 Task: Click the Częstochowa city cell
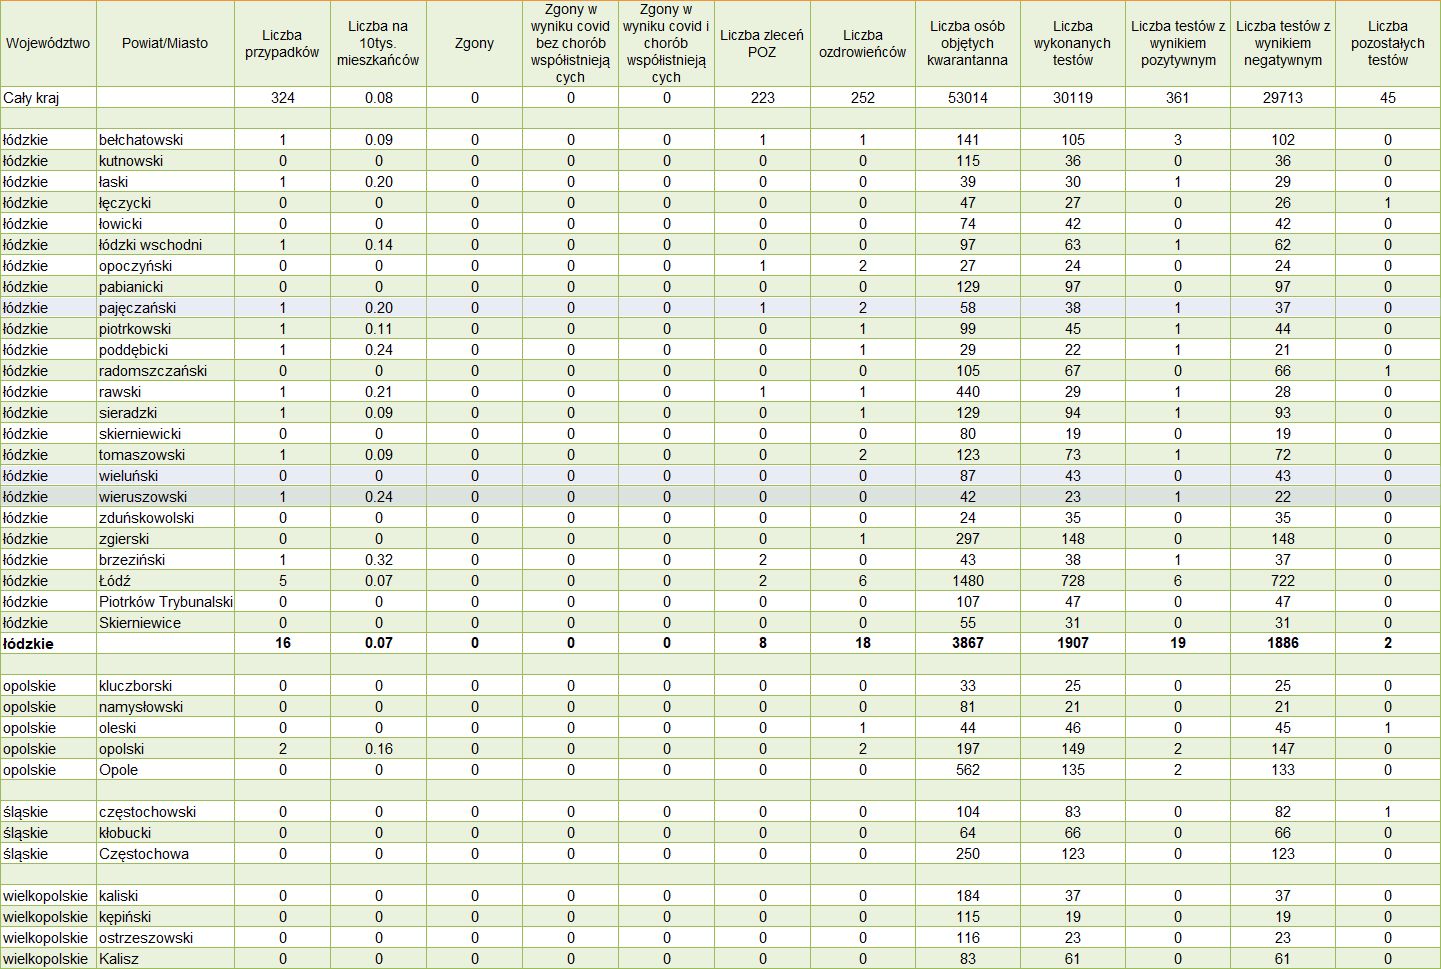coord(165,854)
